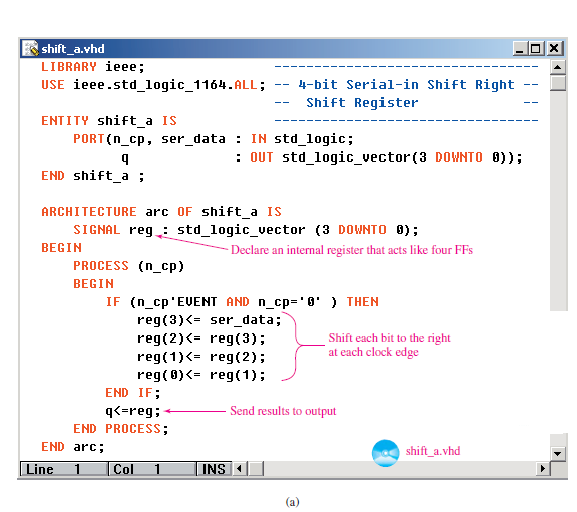Click the line reg(0)<= reg(1);
The width and height of the screenshot is (577, 512).
click(x=201, y=375)
